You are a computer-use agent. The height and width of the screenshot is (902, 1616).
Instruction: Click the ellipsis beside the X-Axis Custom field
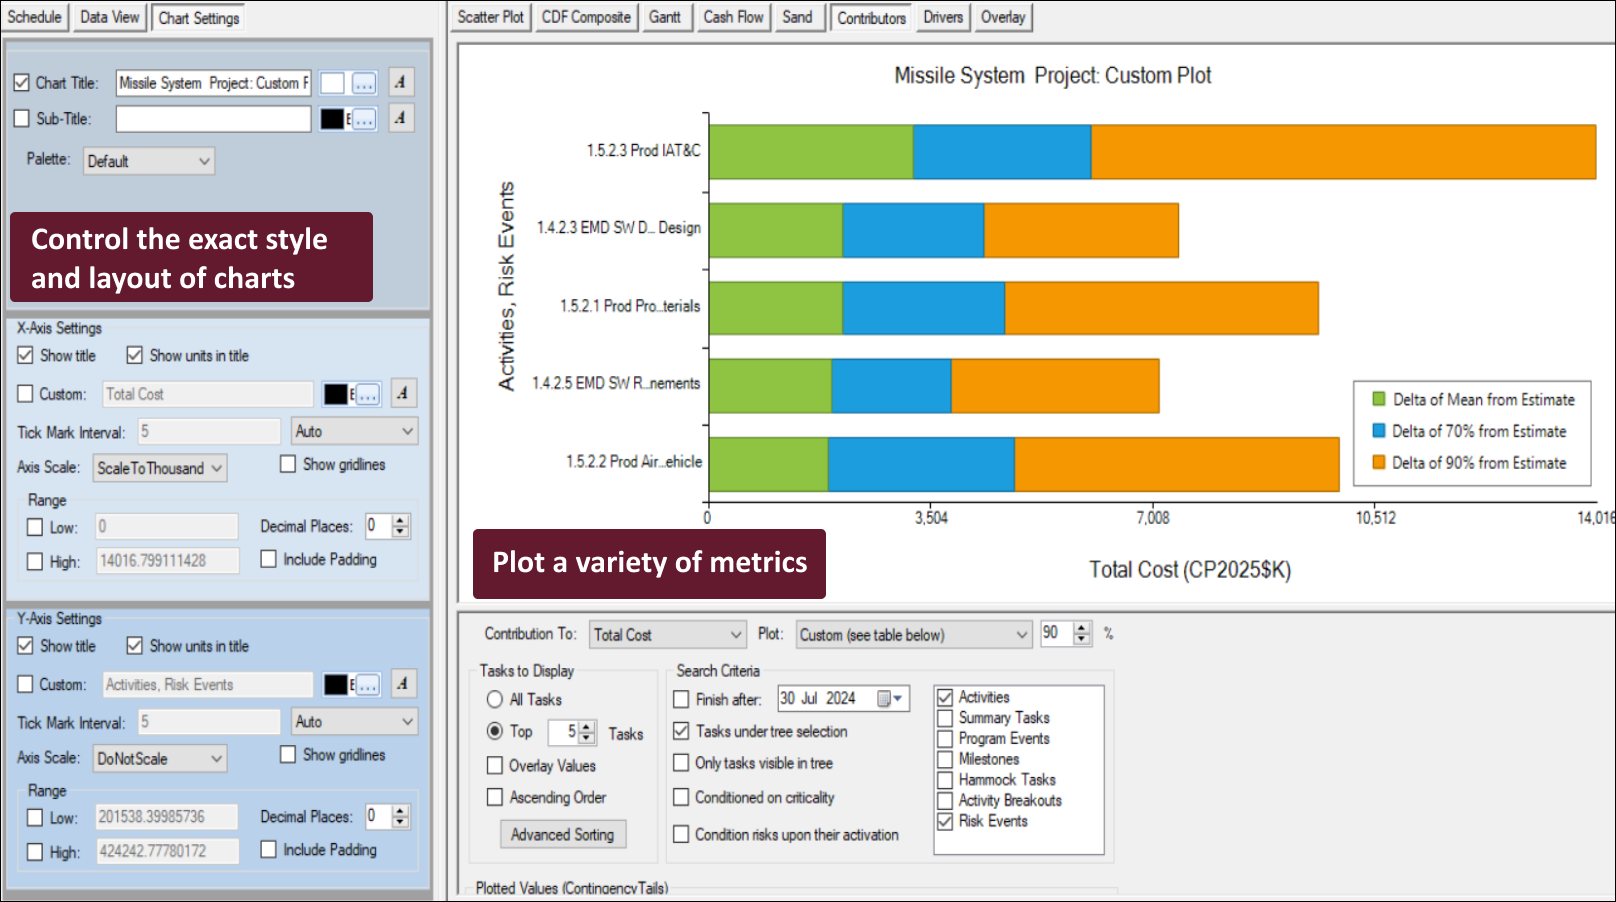click(366, 393)
